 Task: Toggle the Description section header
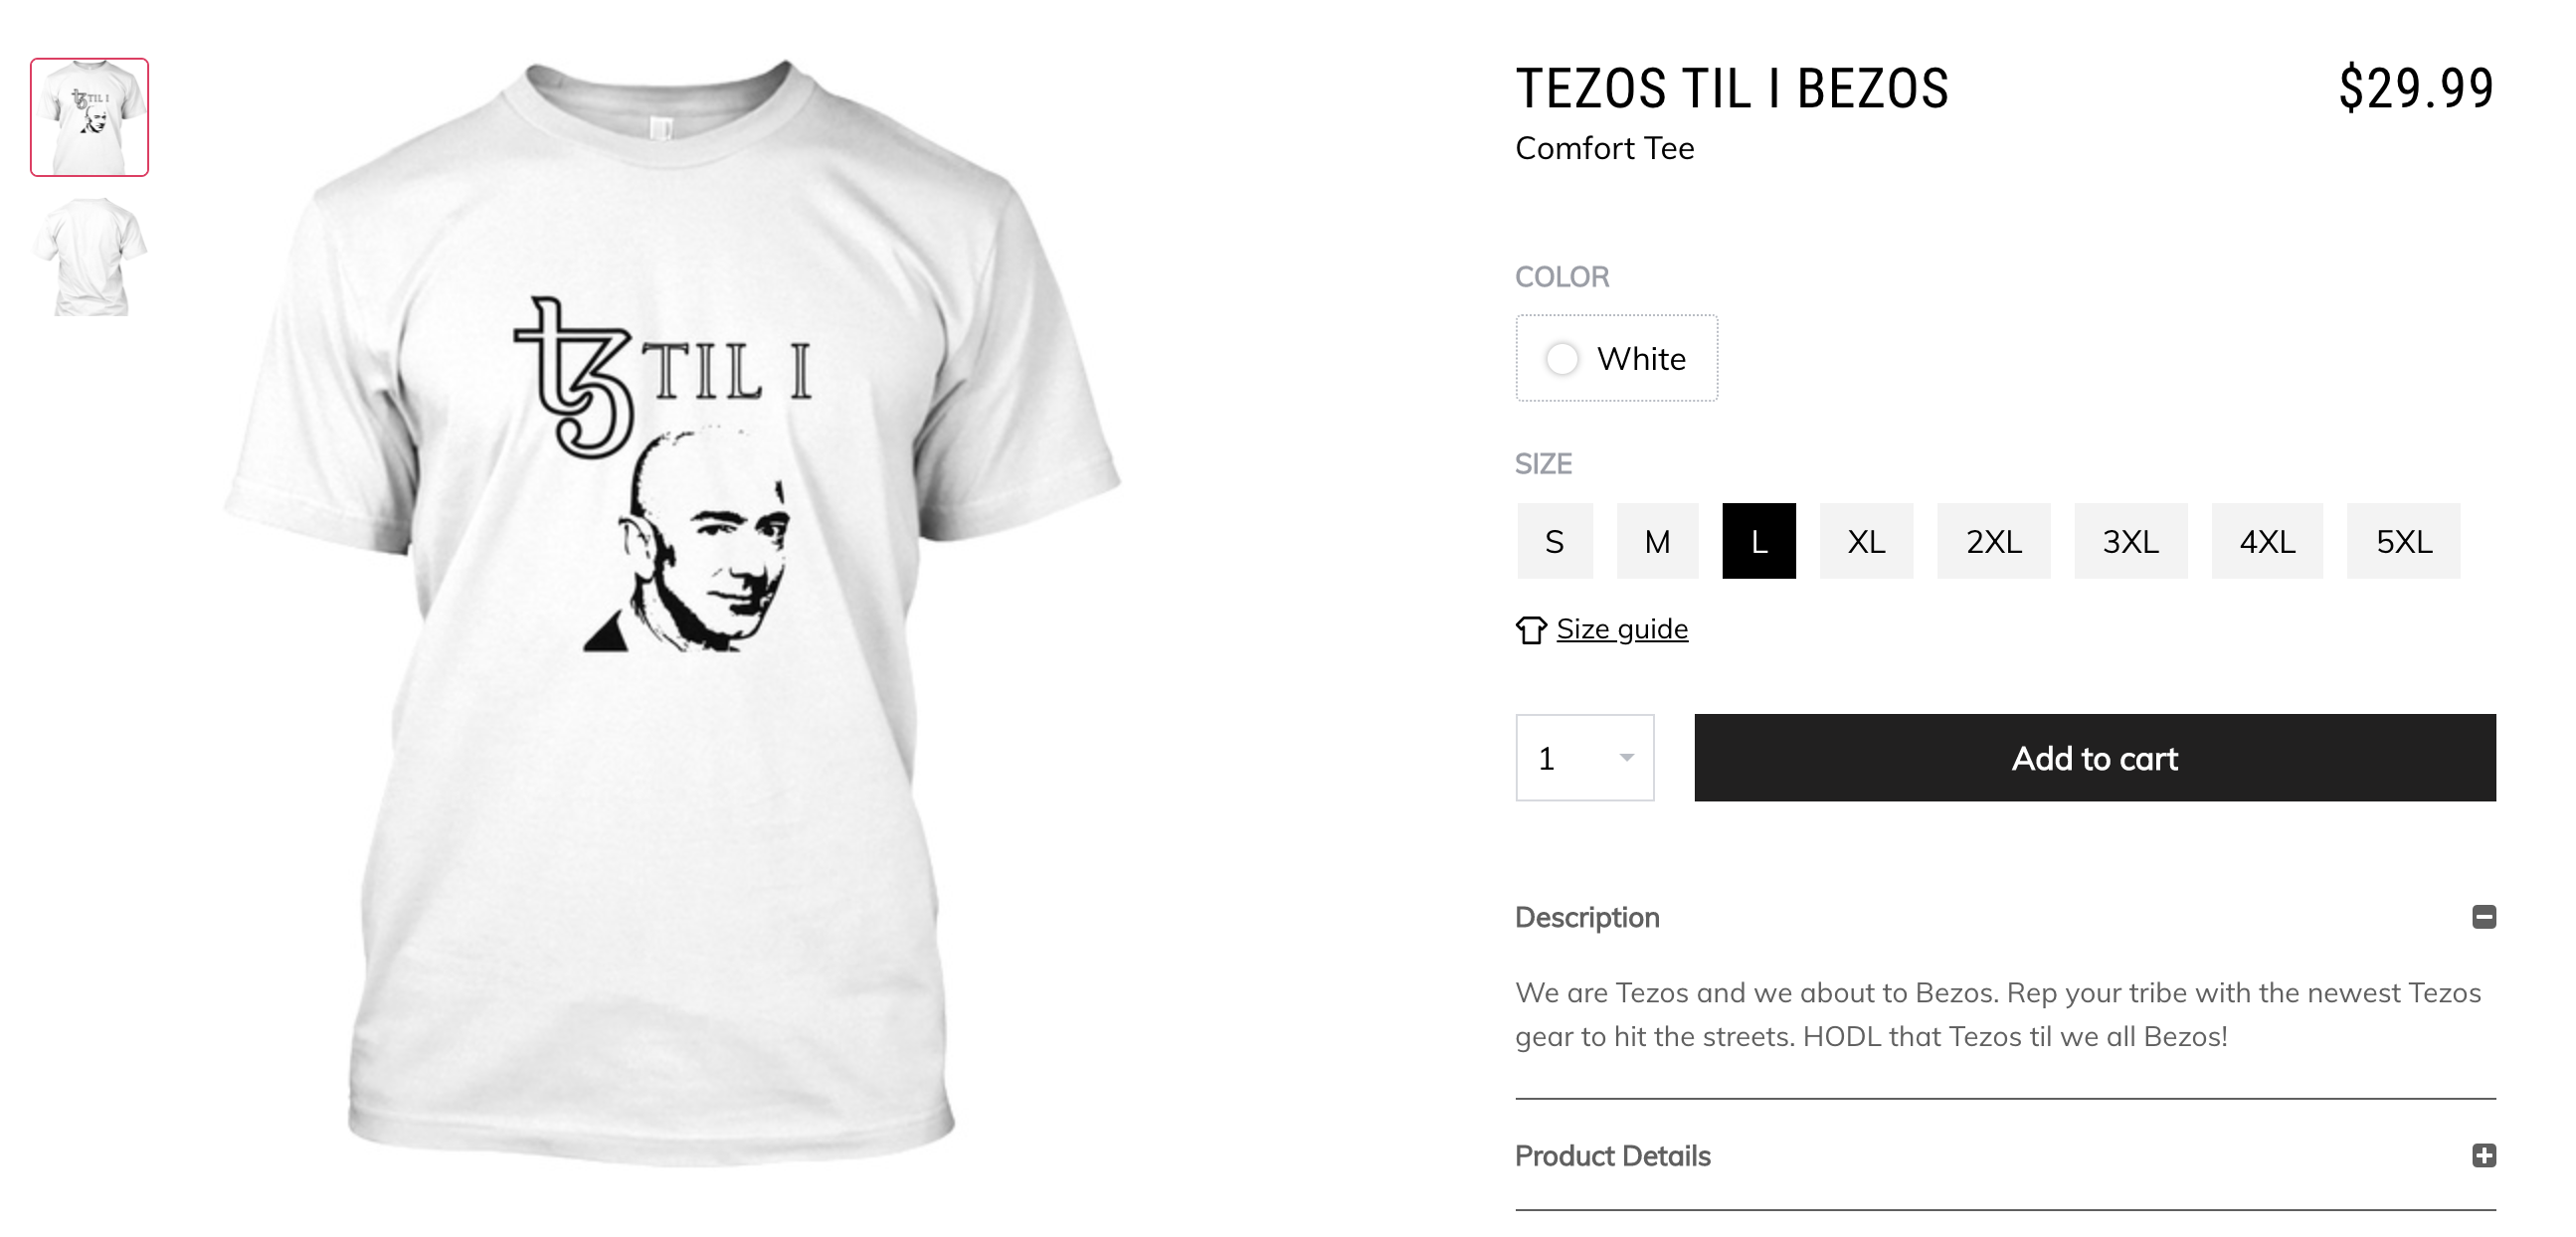[x=2006, y=917]
